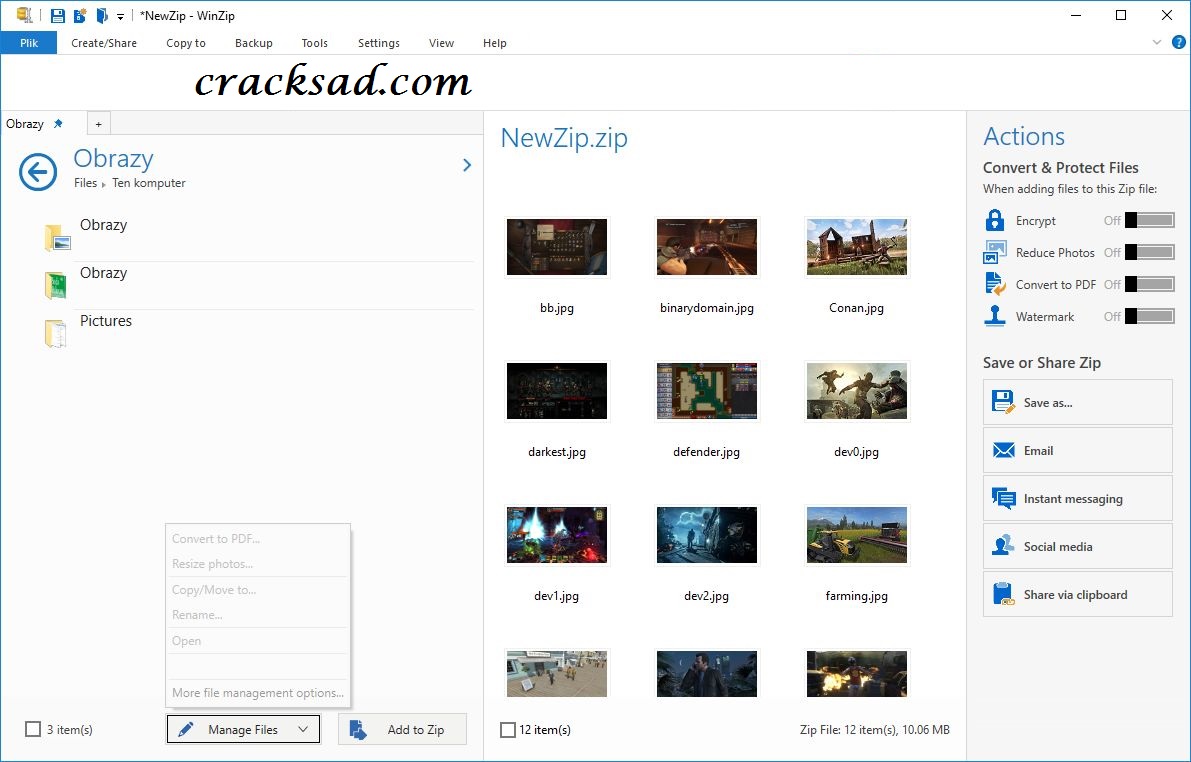Screen dimensions: 1191x762
Task: Turn on the Reduce Photos switch
Action: [1149, 252]
